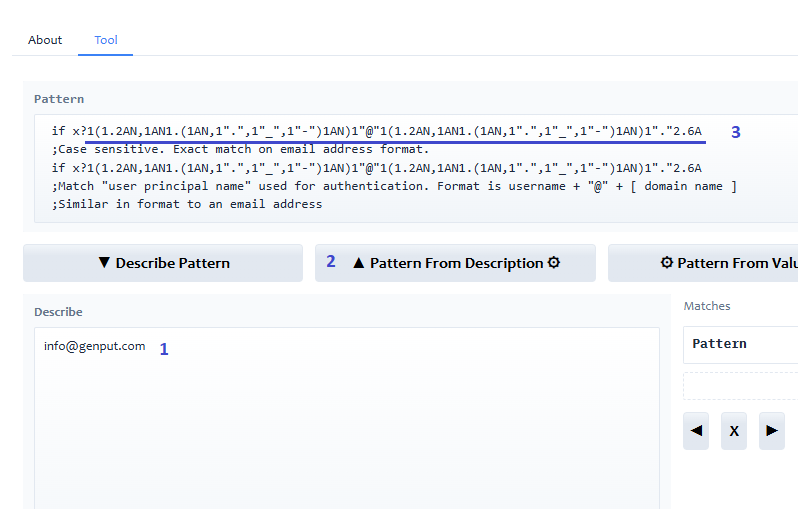Click the second 'if x?1' pattern line
Screen dimensions: 798x509
pos(377,167)
